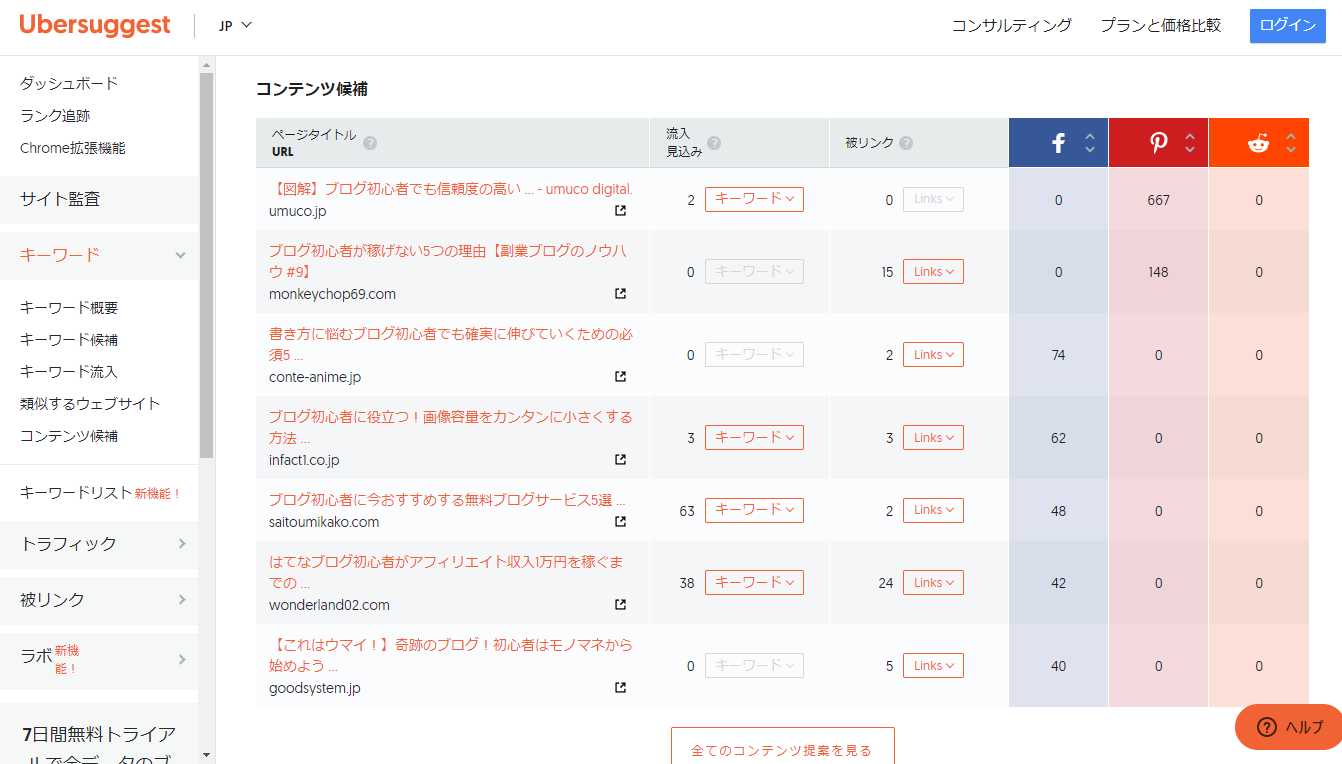Open external link icon for umuco.jp
Image resolution: width=1342 pixels, height=764 pixels.
[620, 211]
